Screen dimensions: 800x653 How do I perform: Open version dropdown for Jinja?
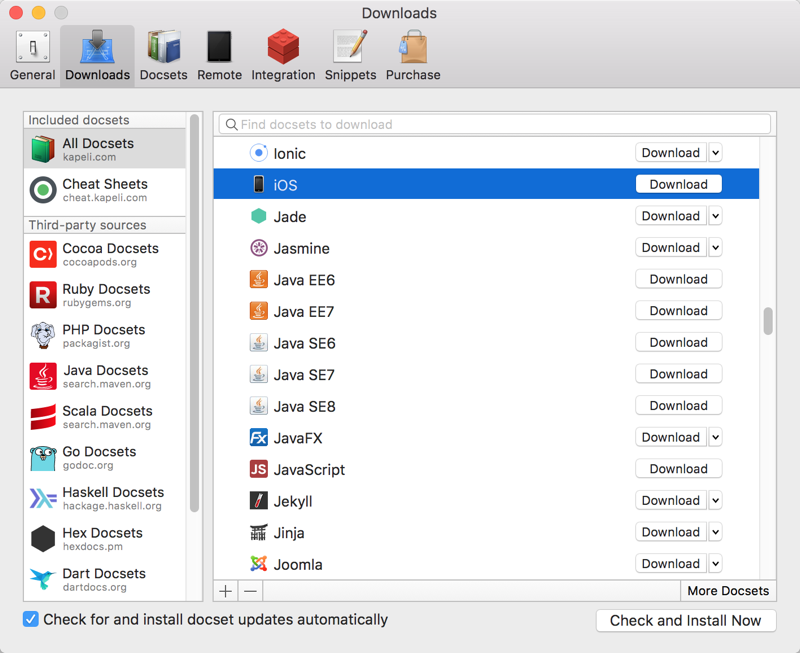coord(715,532)
